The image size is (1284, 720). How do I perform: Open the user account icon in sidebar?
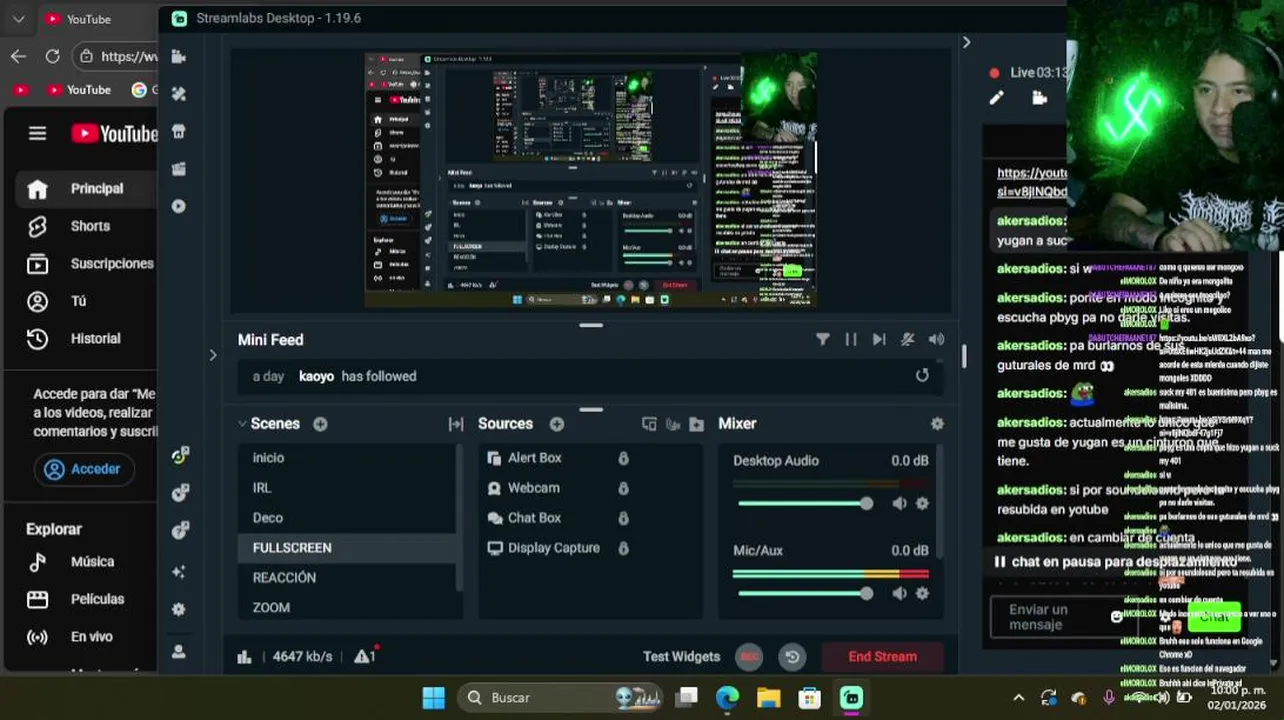point(179,651)
